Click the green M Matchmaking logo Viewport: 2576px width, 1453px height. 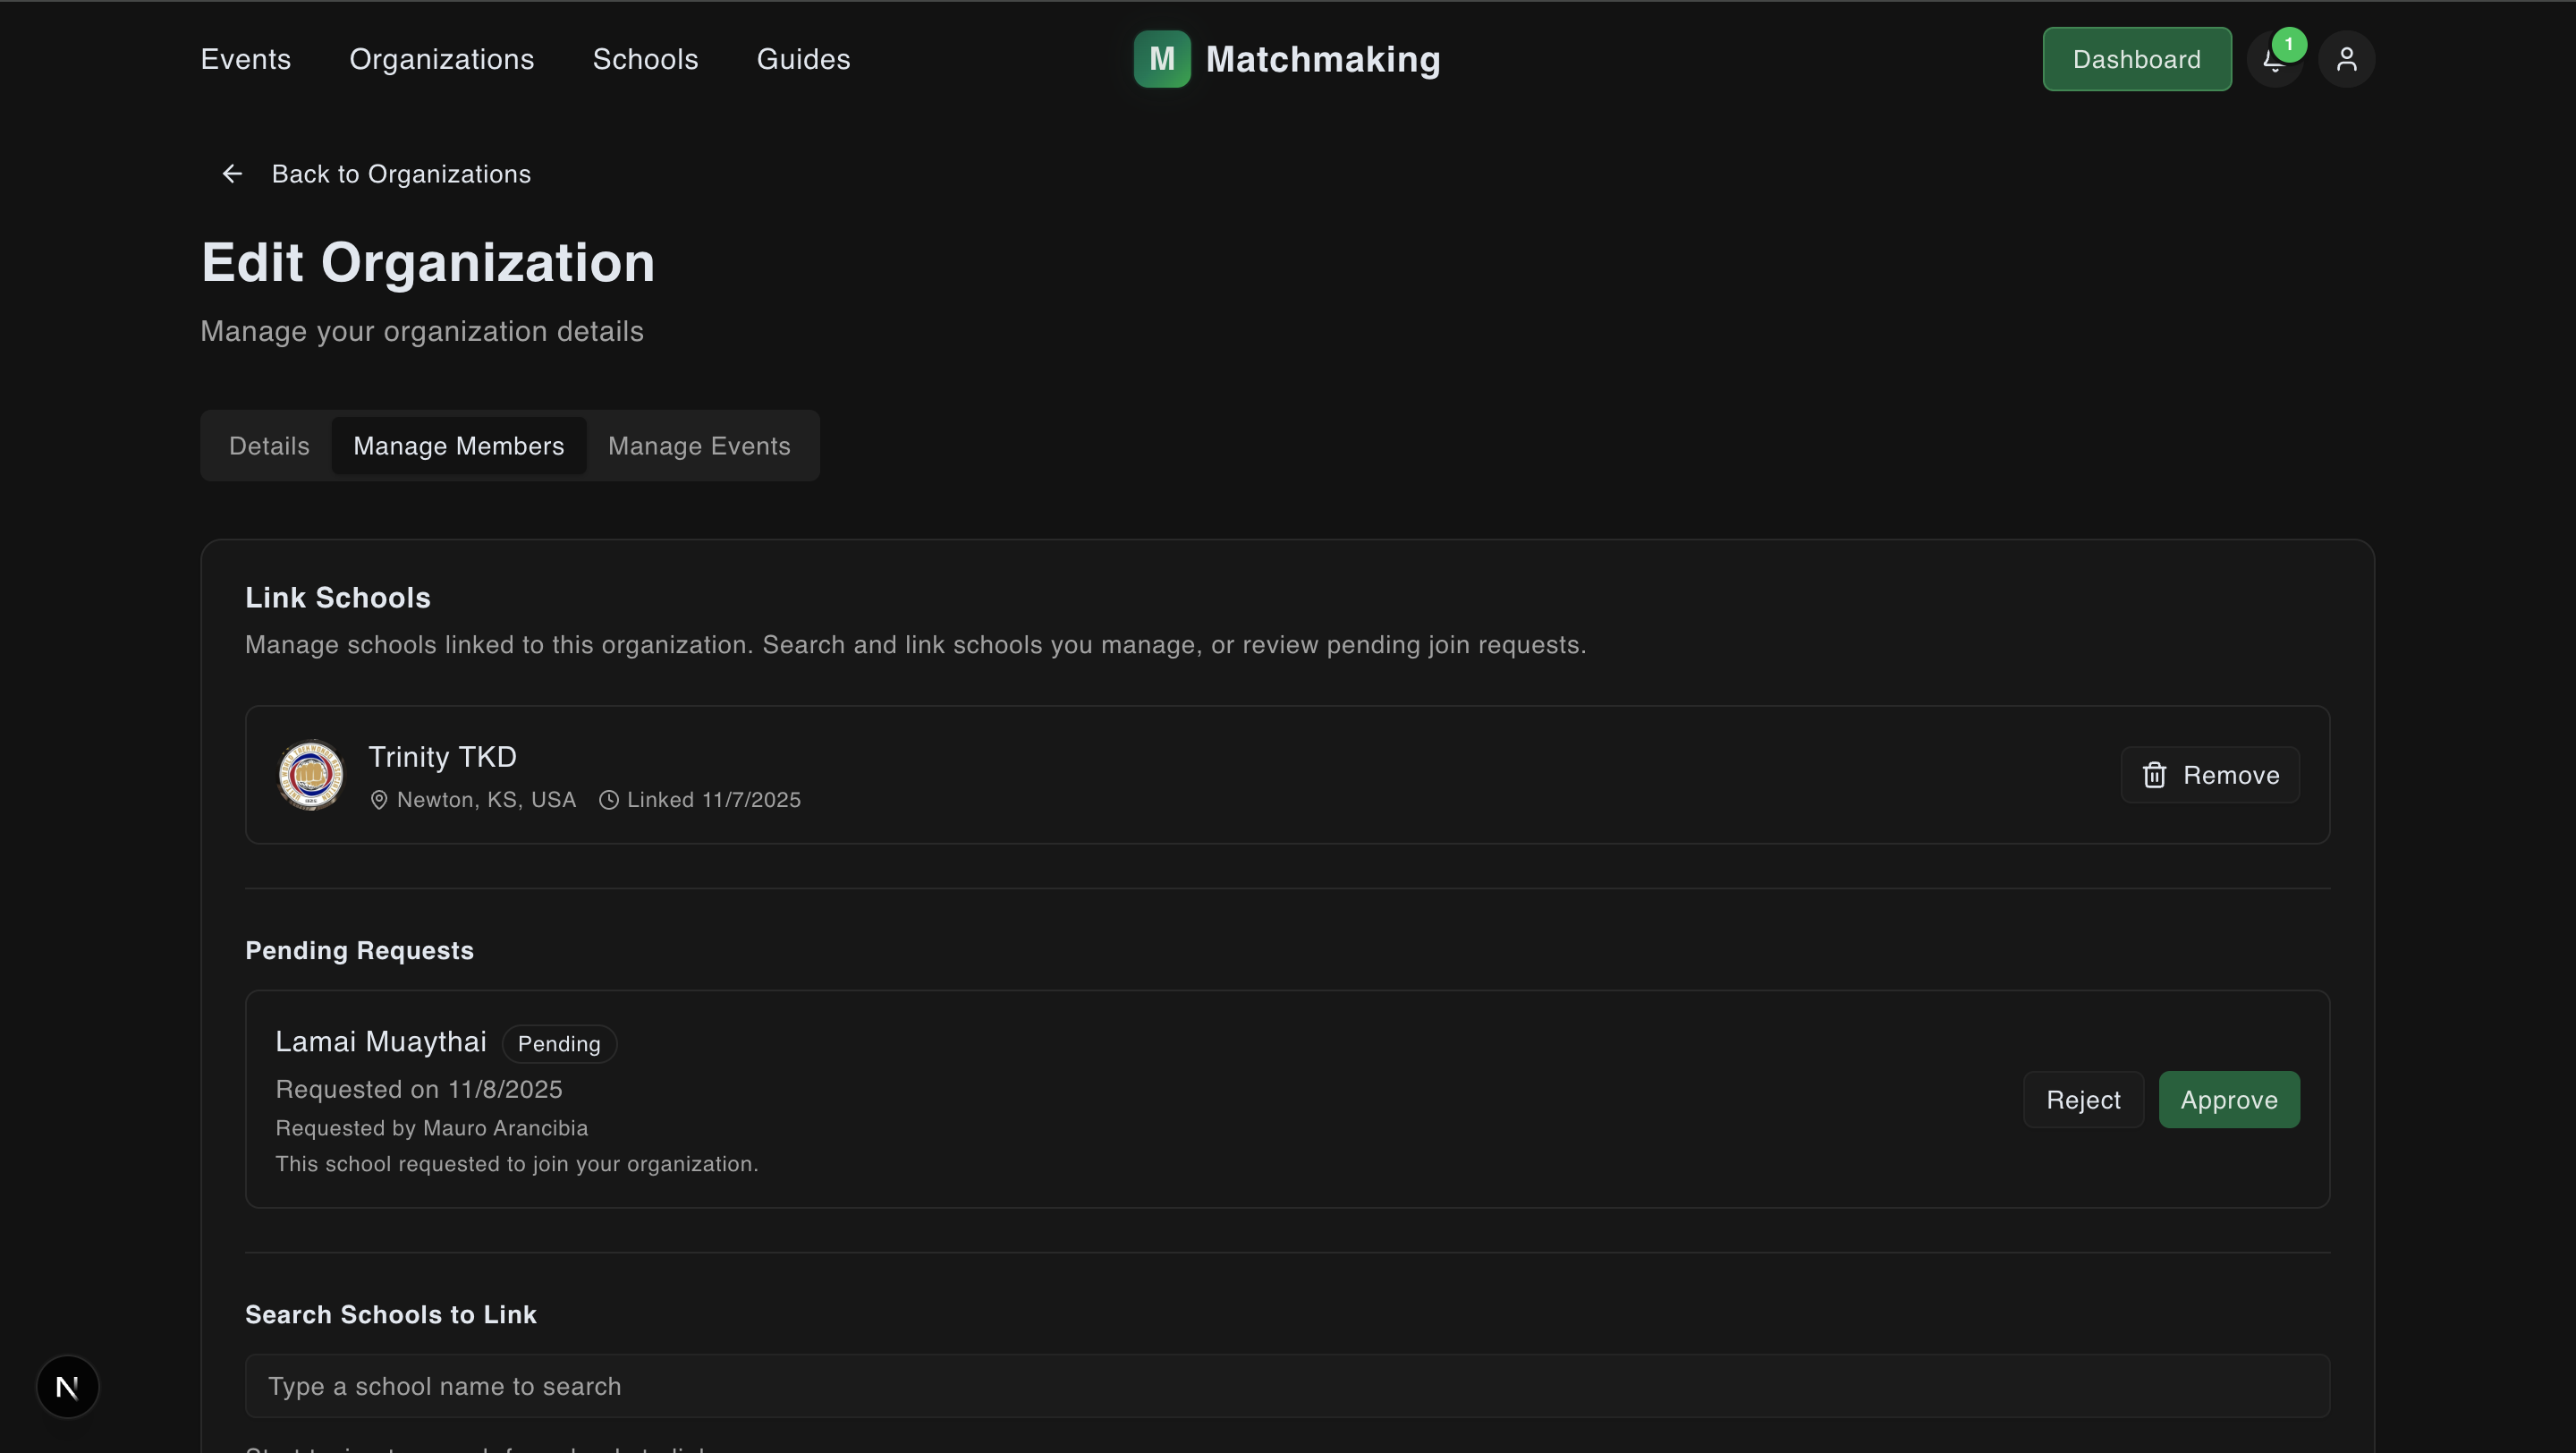pyautogui.click(x=1162, y=59)
